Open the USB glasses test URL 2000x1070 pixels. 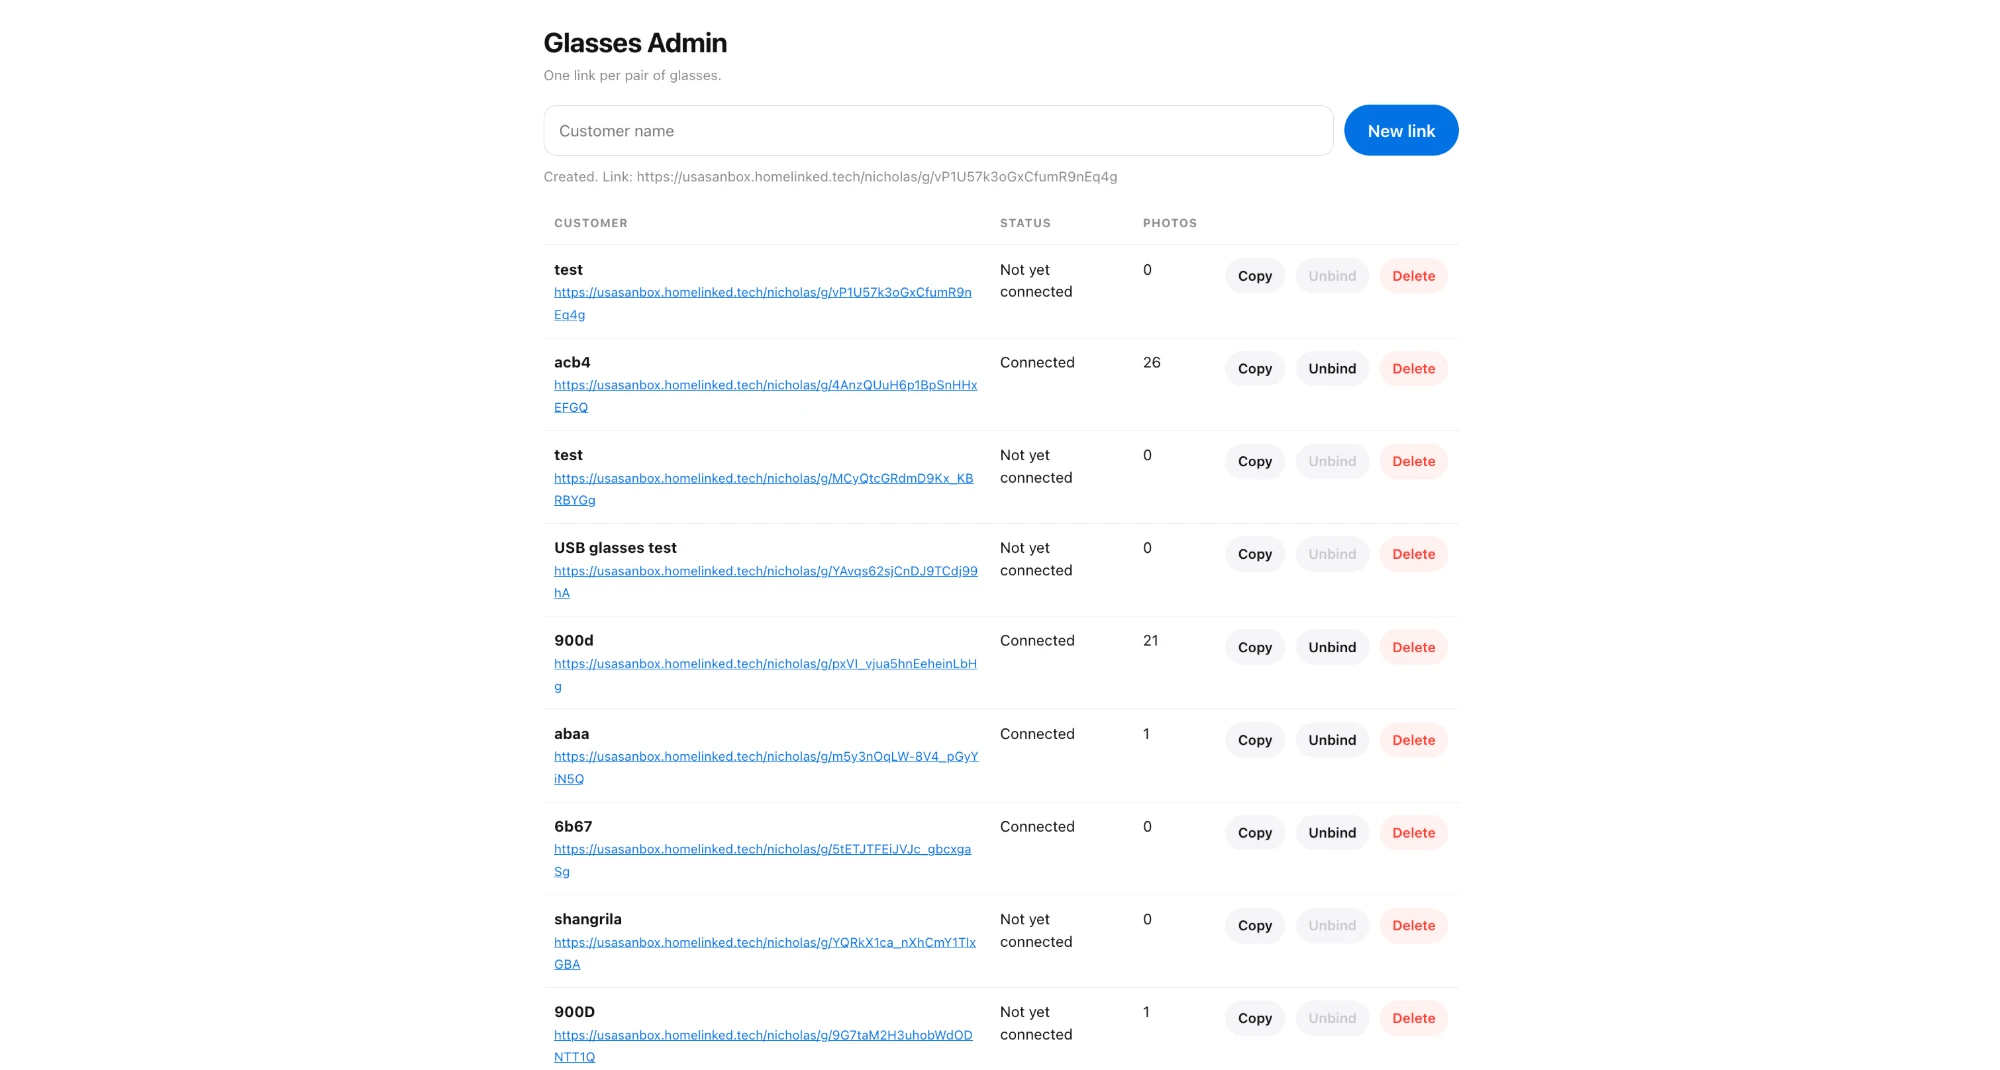[765, 582]
